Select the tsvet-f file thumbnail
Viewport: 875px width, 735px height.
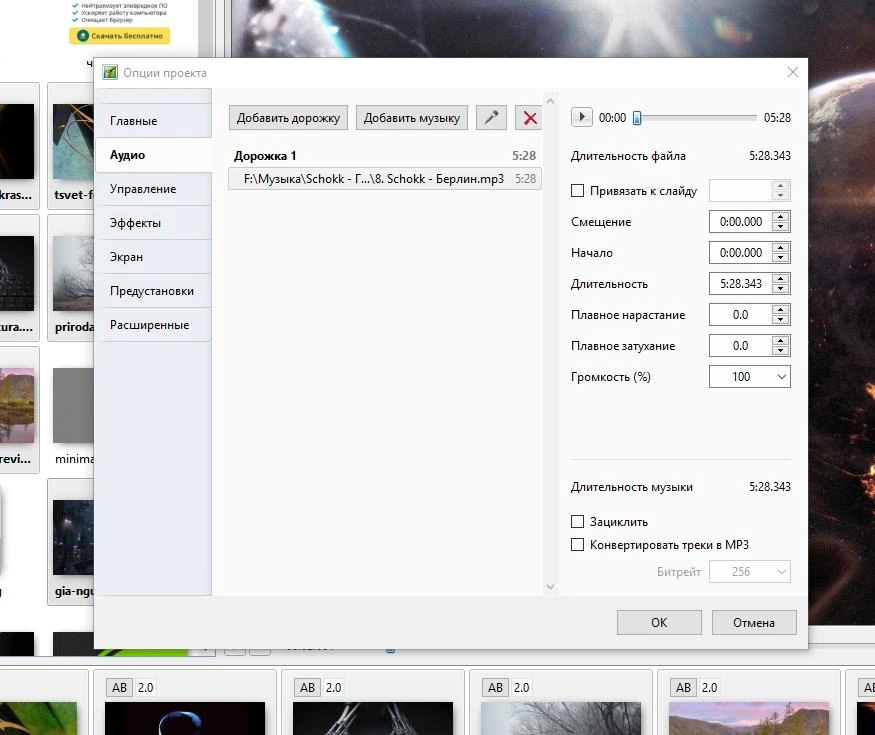coord(73,142)
